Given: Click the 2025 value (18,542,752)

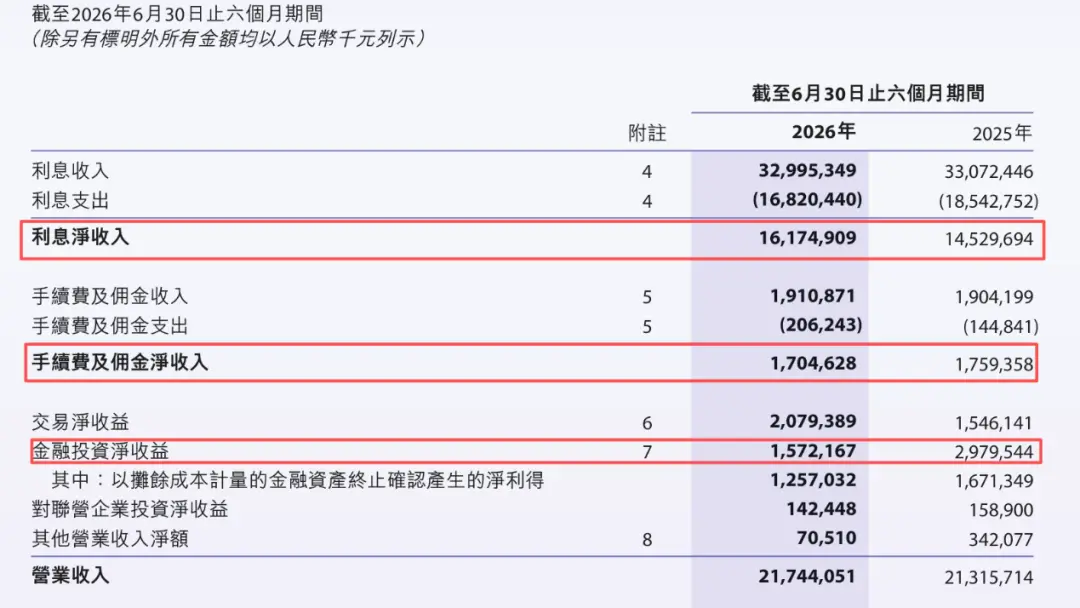Looking at the screenshot, I should tap(988, 201).
